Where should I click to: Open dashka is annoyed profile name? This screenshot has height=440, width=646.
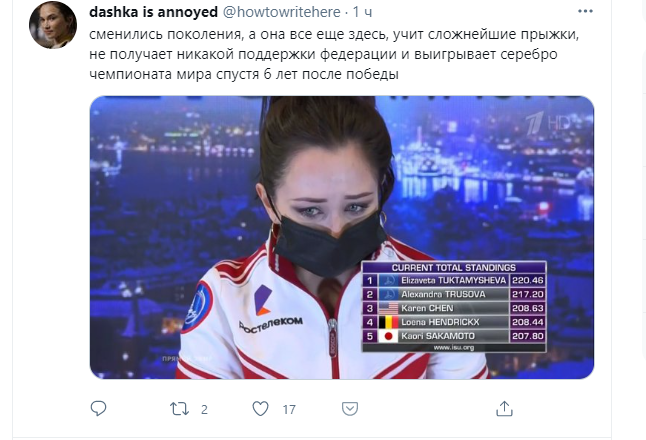click(x=153, y=12)
